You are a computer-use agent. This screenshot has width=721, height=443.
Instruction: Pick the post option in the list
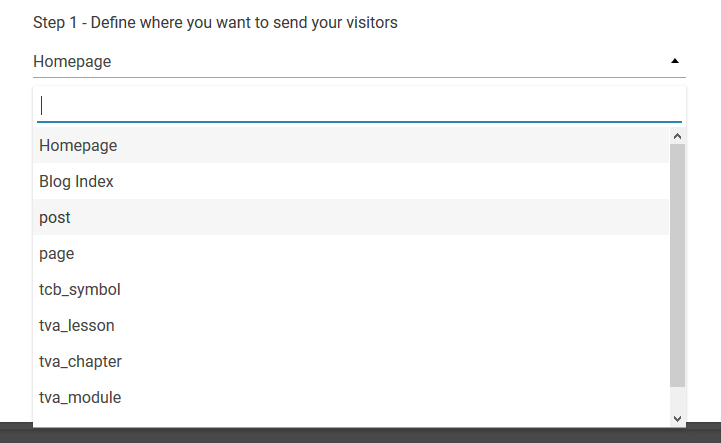55,217
